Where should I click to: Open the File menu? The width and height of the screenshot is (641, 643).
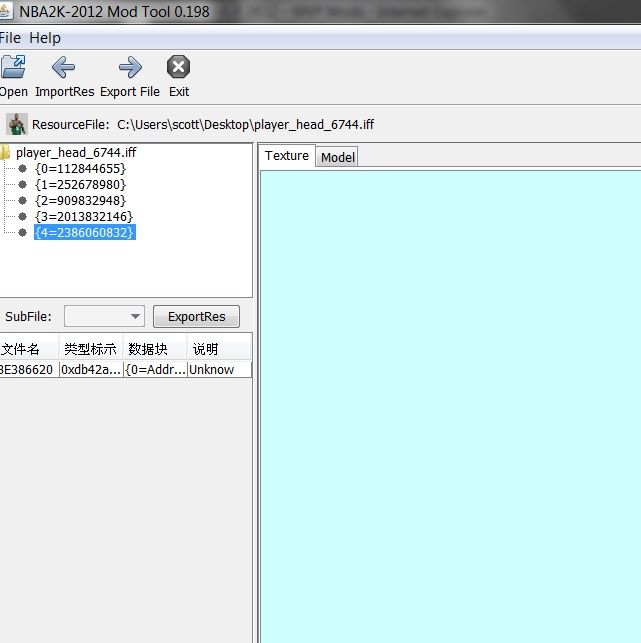coord(10,38)
